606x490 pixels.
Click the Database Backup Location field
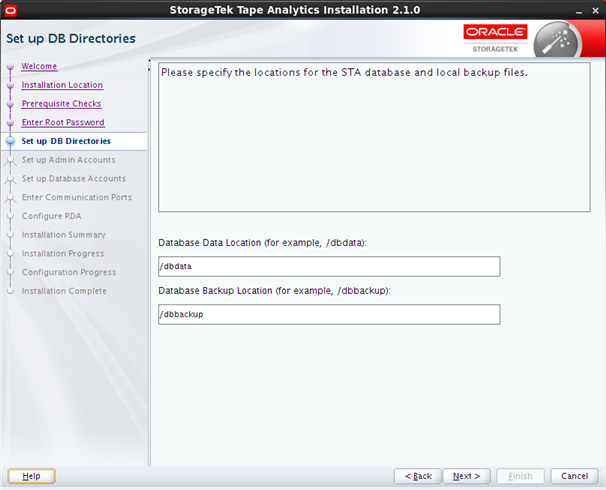tap(329, 314)
